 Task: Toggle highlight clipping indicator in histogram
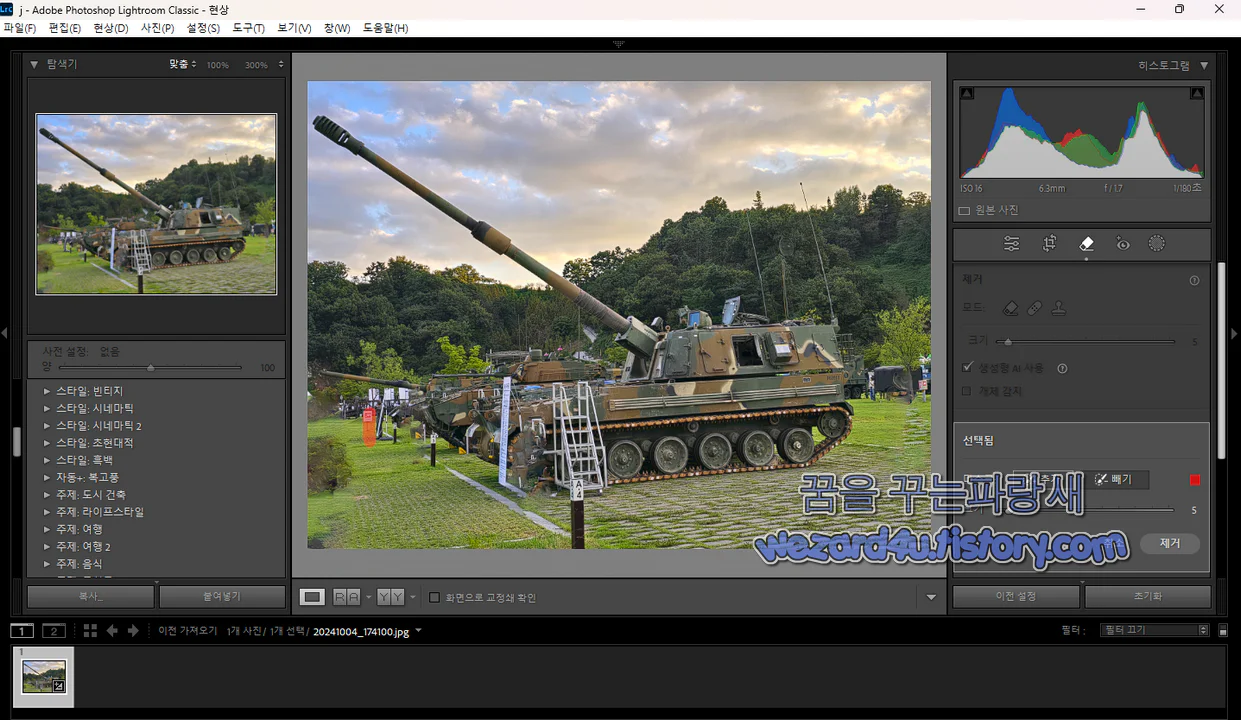click(1197, 93)
